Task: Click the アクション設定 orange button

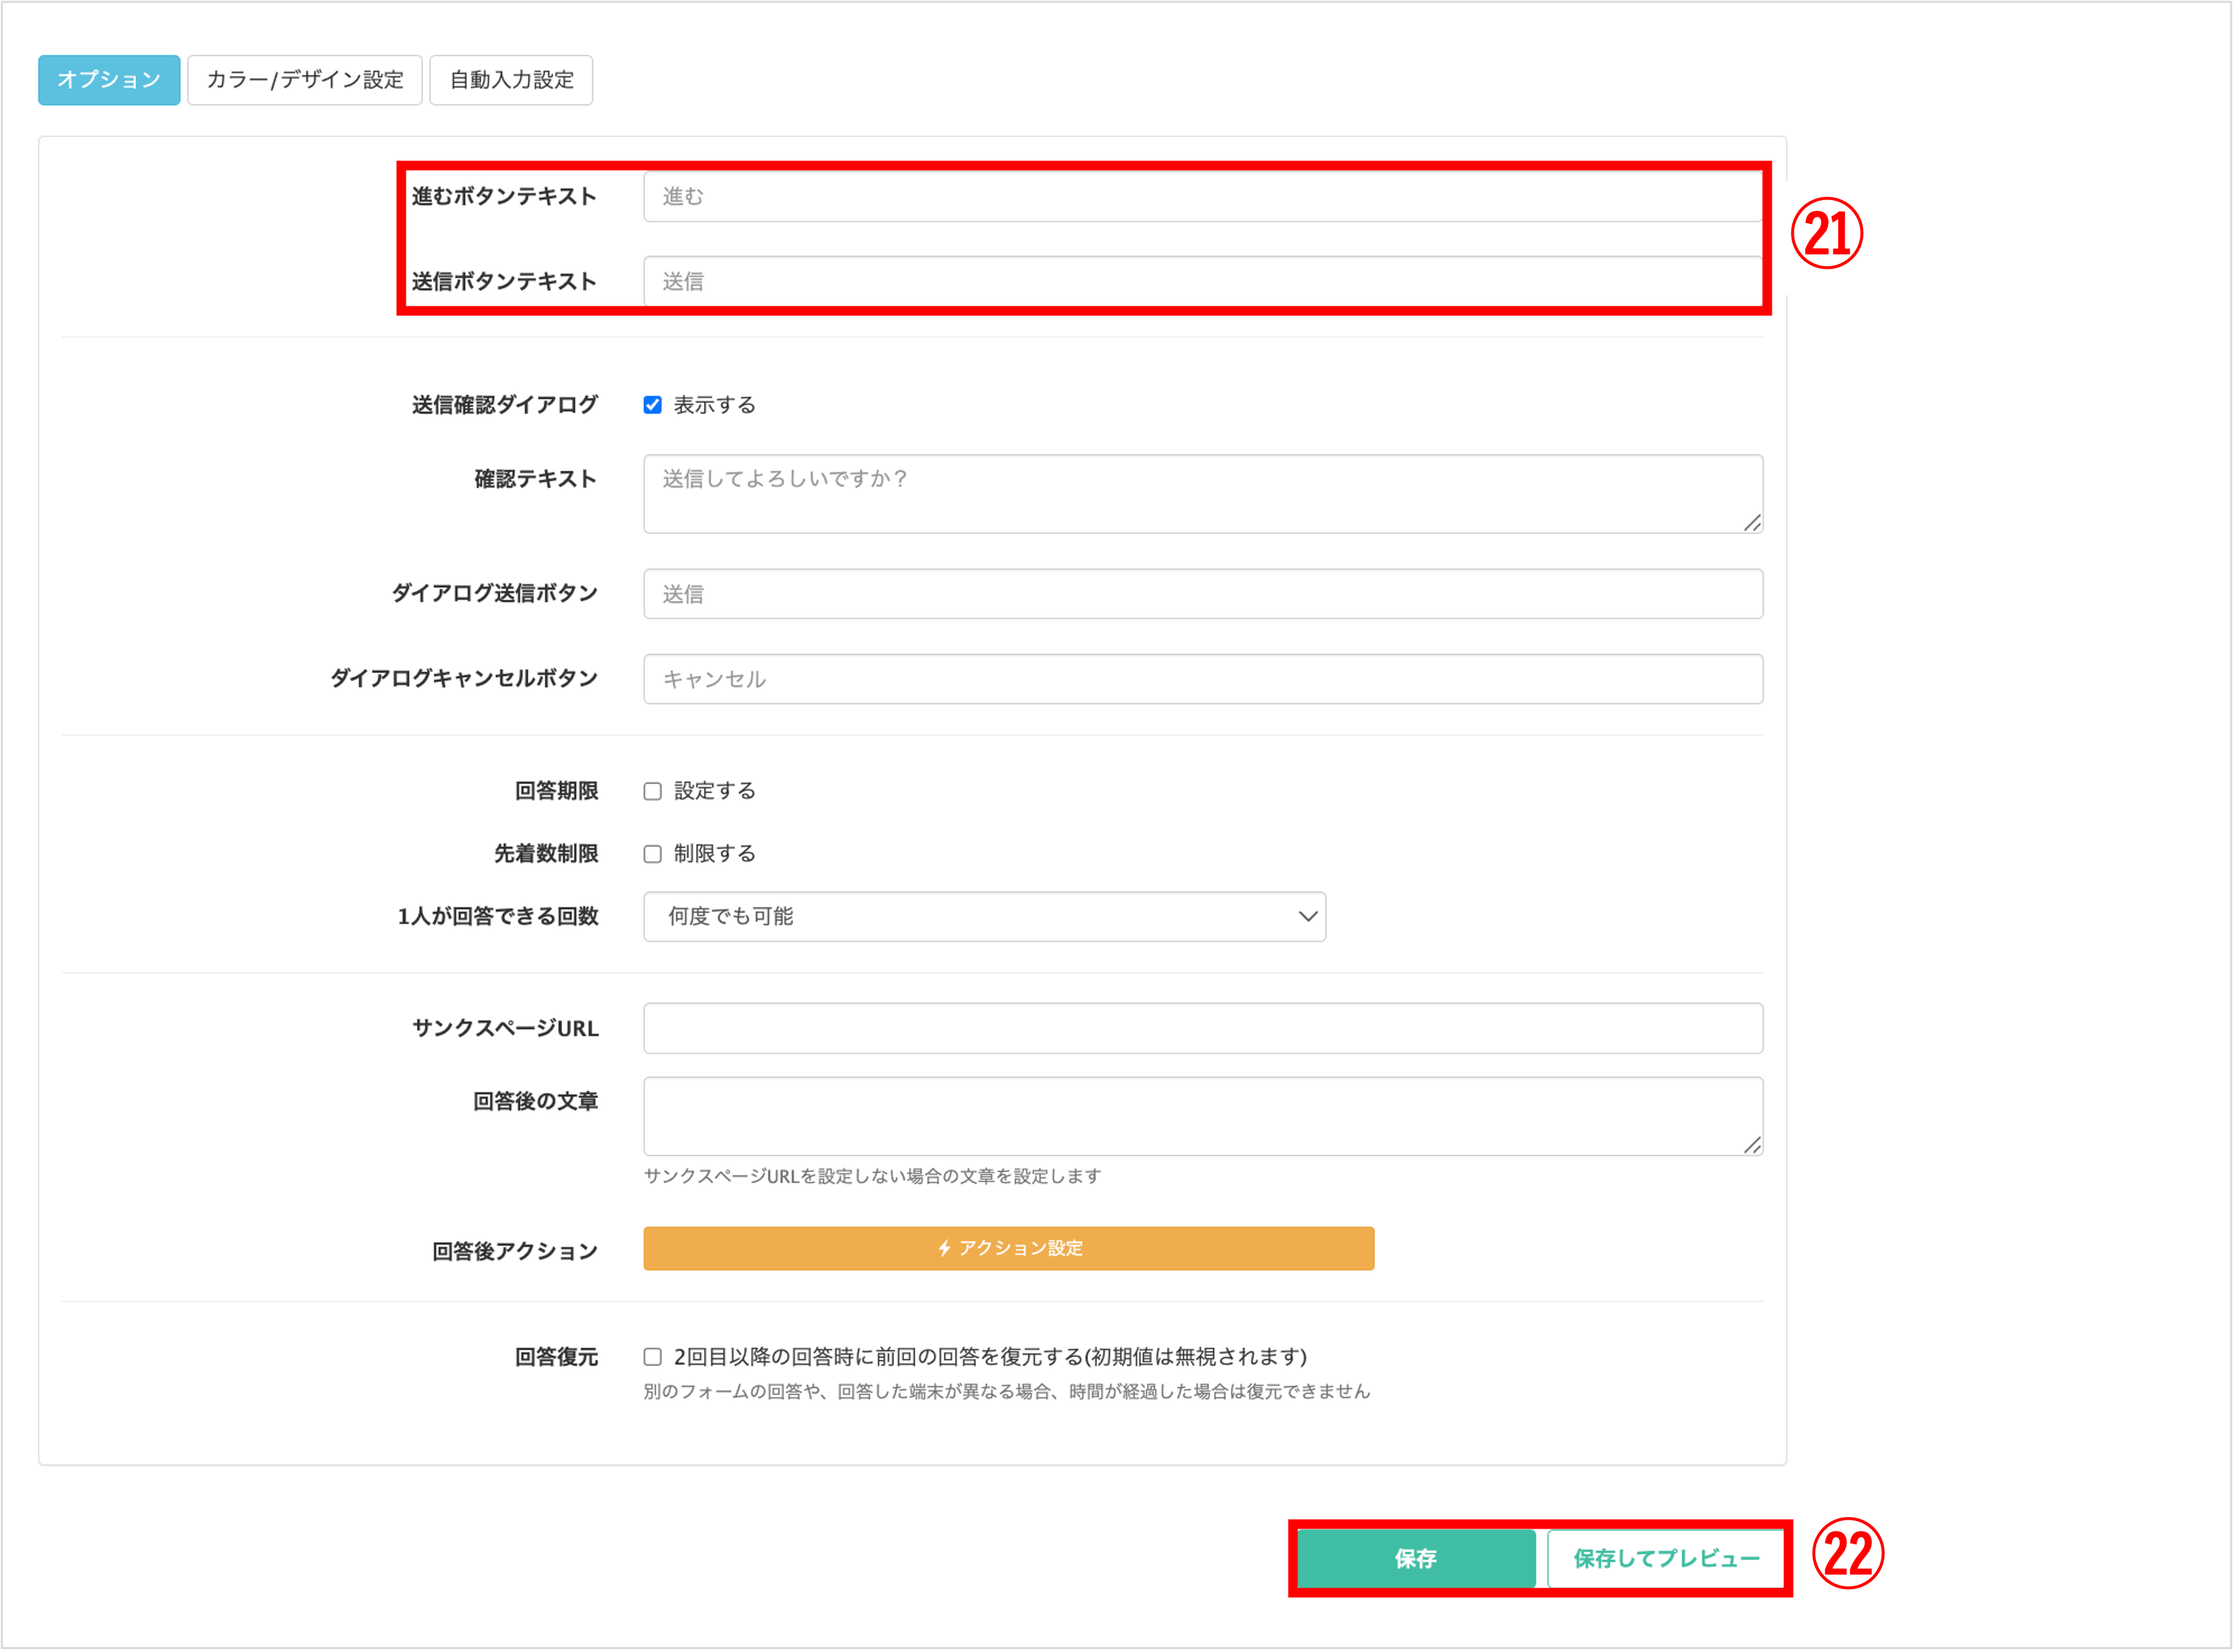Action: coord(1008,1249)
